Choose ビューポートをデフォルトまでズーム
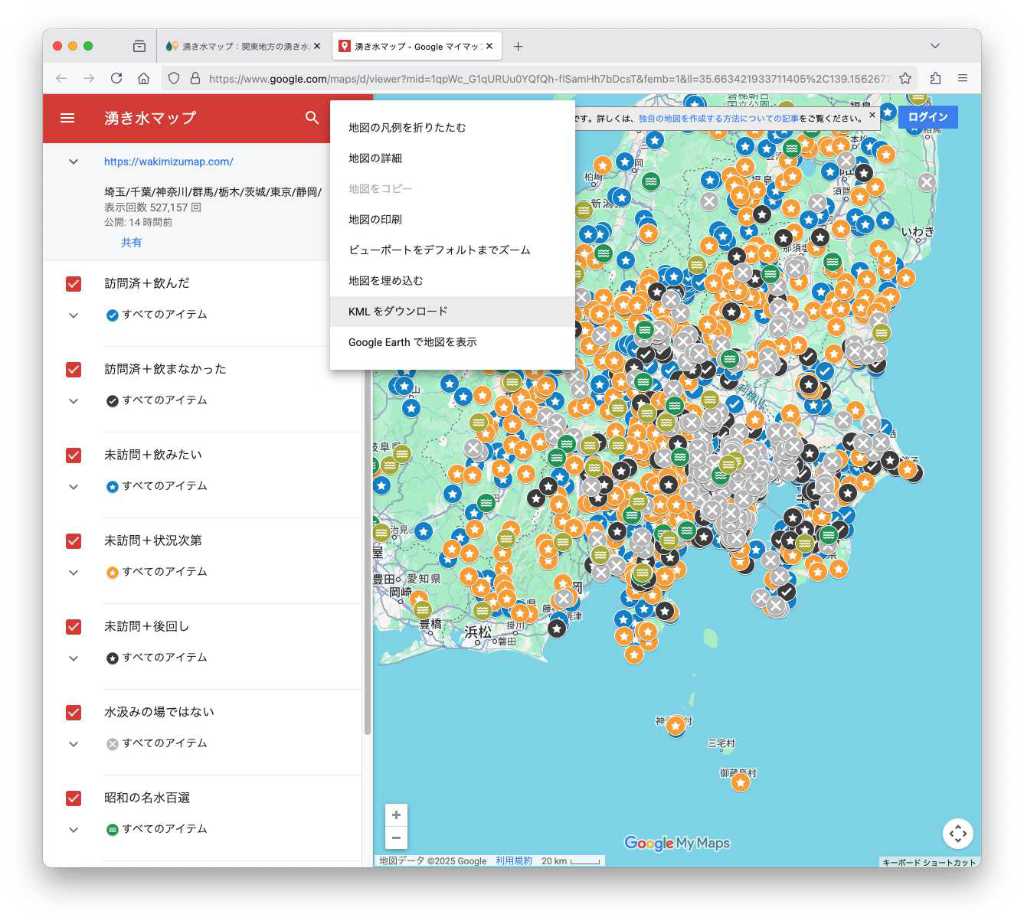 tap(453, 250)
